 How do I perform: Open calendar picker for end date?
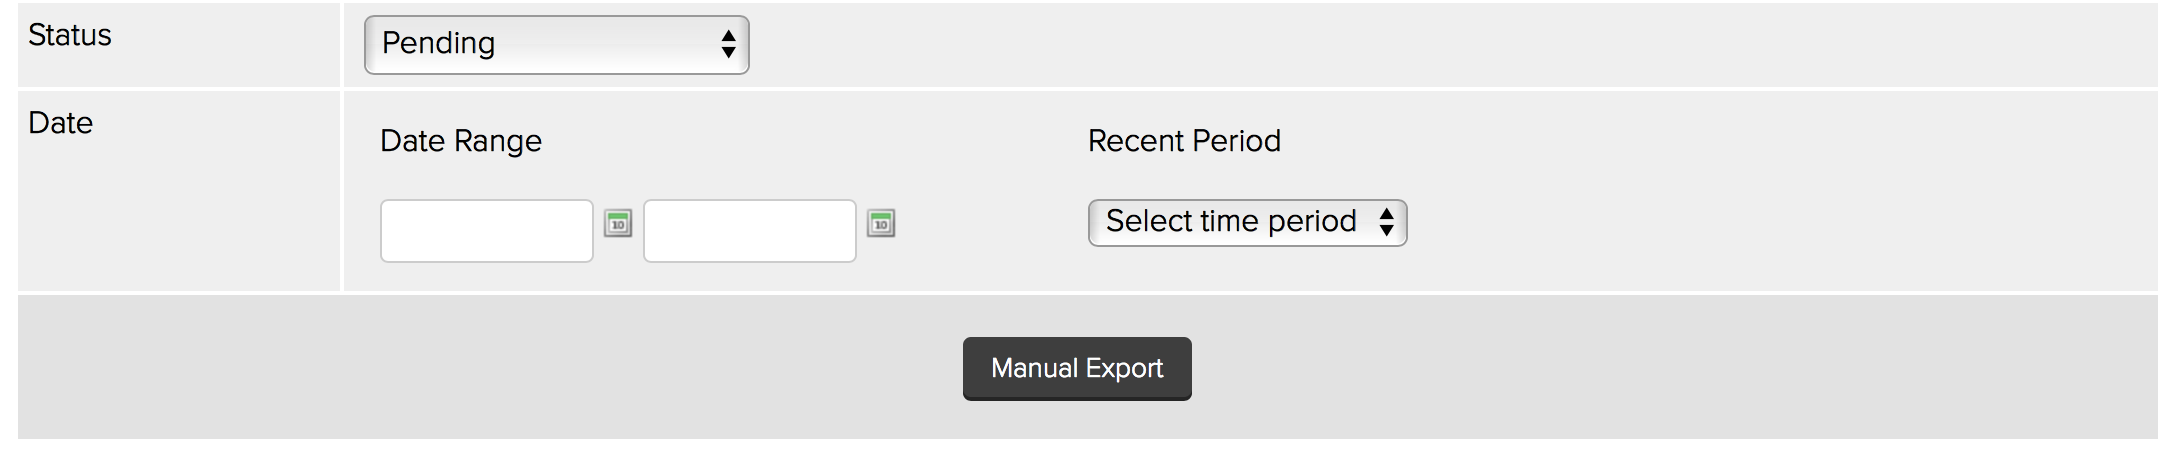881,223
